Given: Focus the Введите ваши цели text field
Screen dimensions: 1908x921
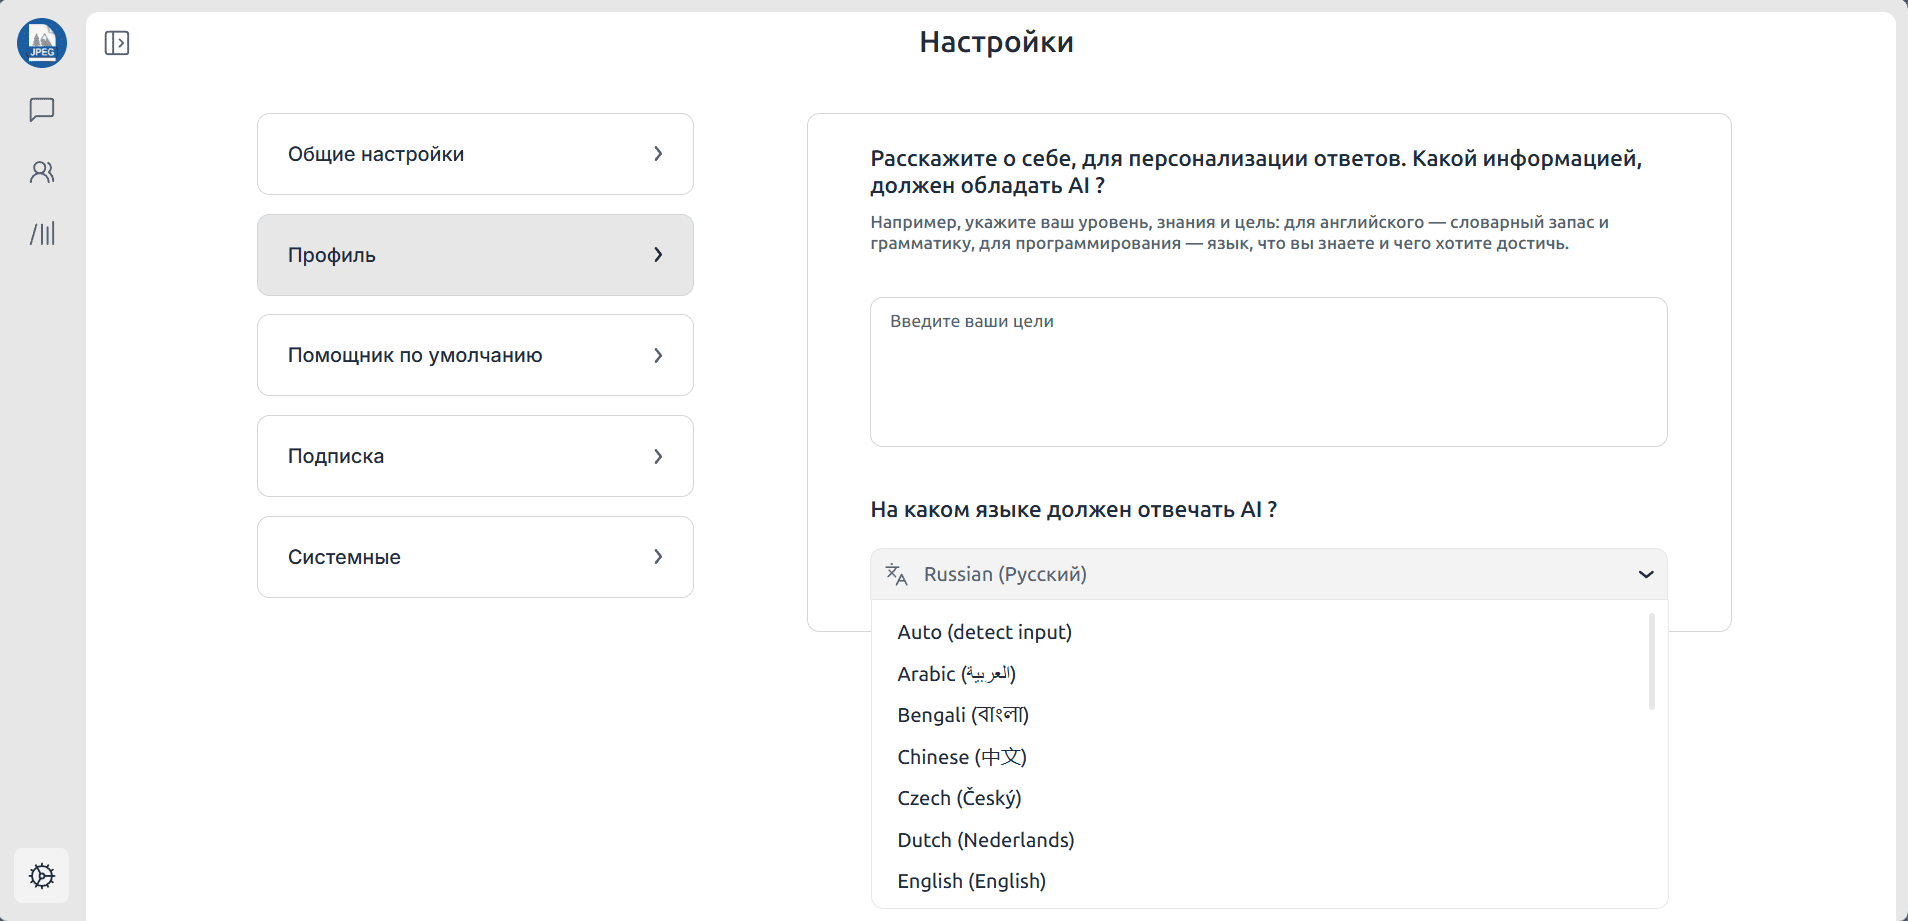Looking at the screenshot, I should coord(1268,372).
